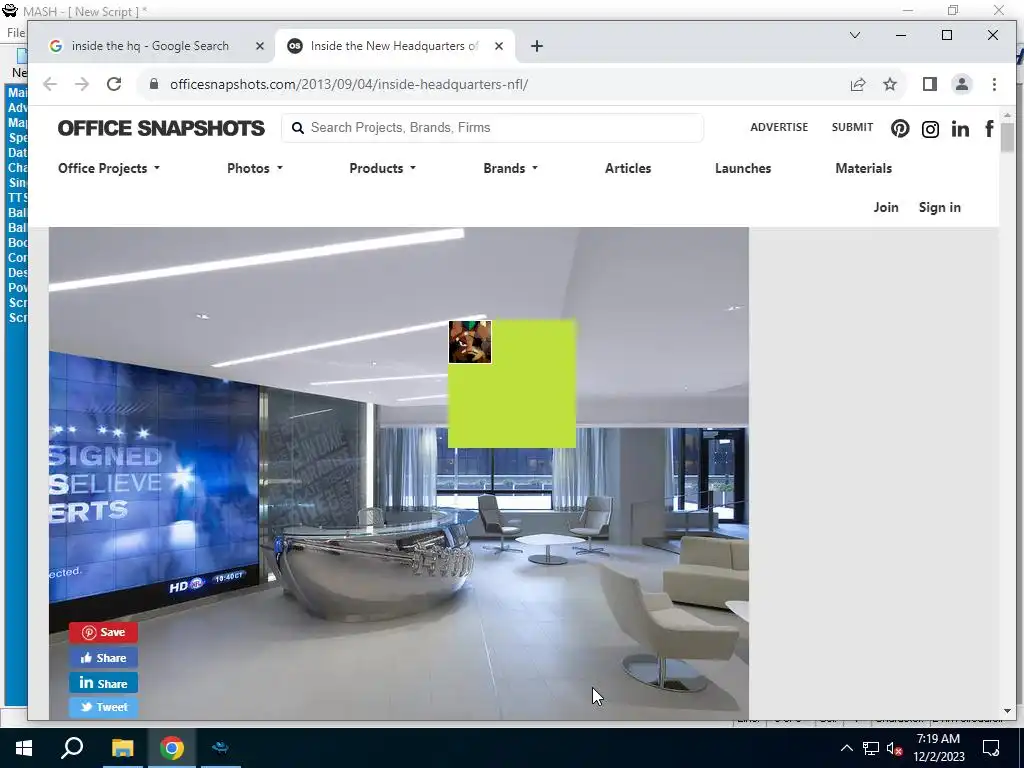
Task: Tweet this article button
Action: click(103, 707)
